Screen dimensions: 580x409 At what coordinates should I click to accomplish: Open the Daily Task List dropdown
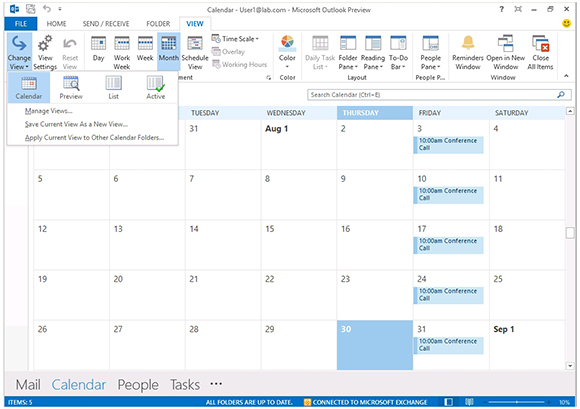320,52
